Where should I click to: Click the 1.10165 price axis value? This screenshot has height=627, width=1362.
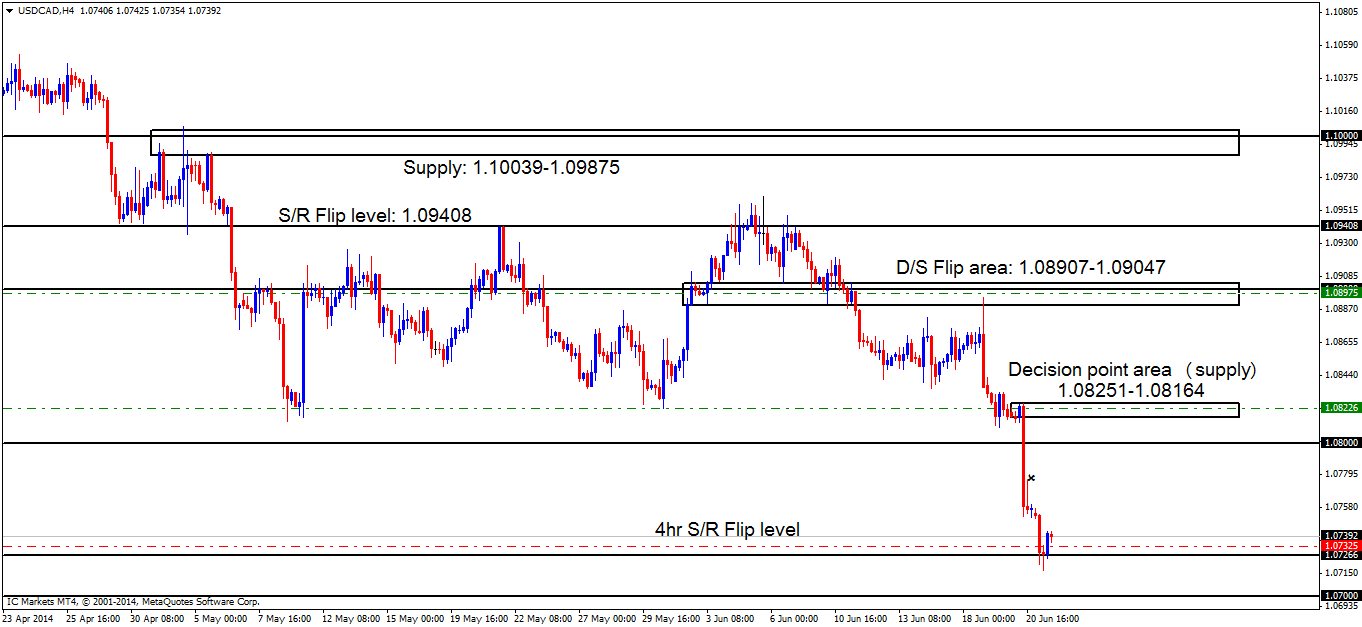[x=1340, y=111]
